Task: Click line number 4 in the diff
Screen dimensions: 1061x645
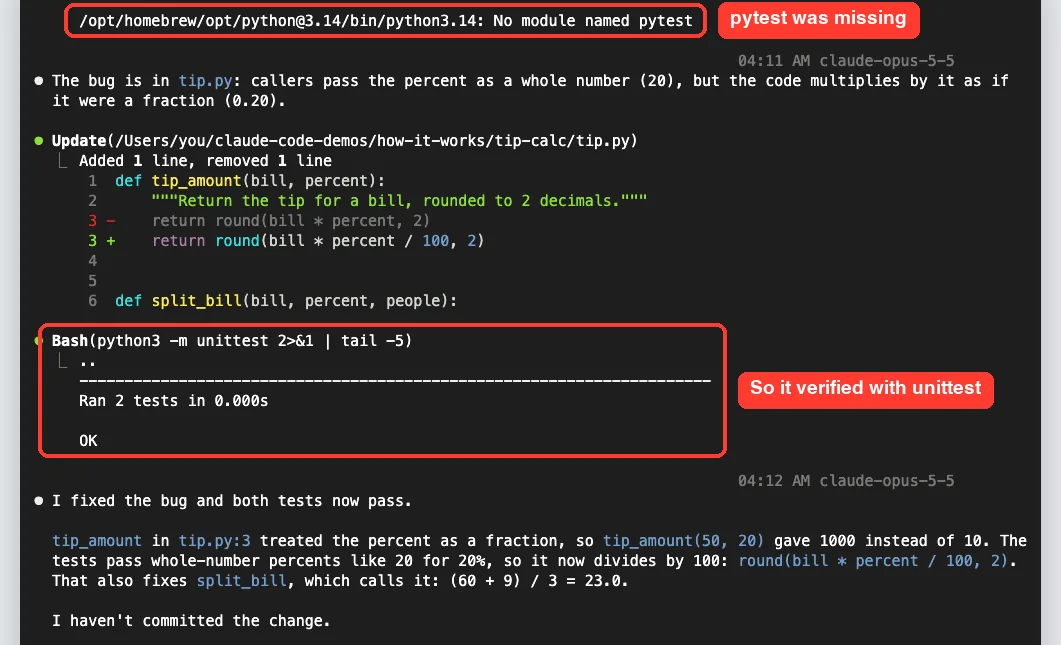Action: point(93,261)
